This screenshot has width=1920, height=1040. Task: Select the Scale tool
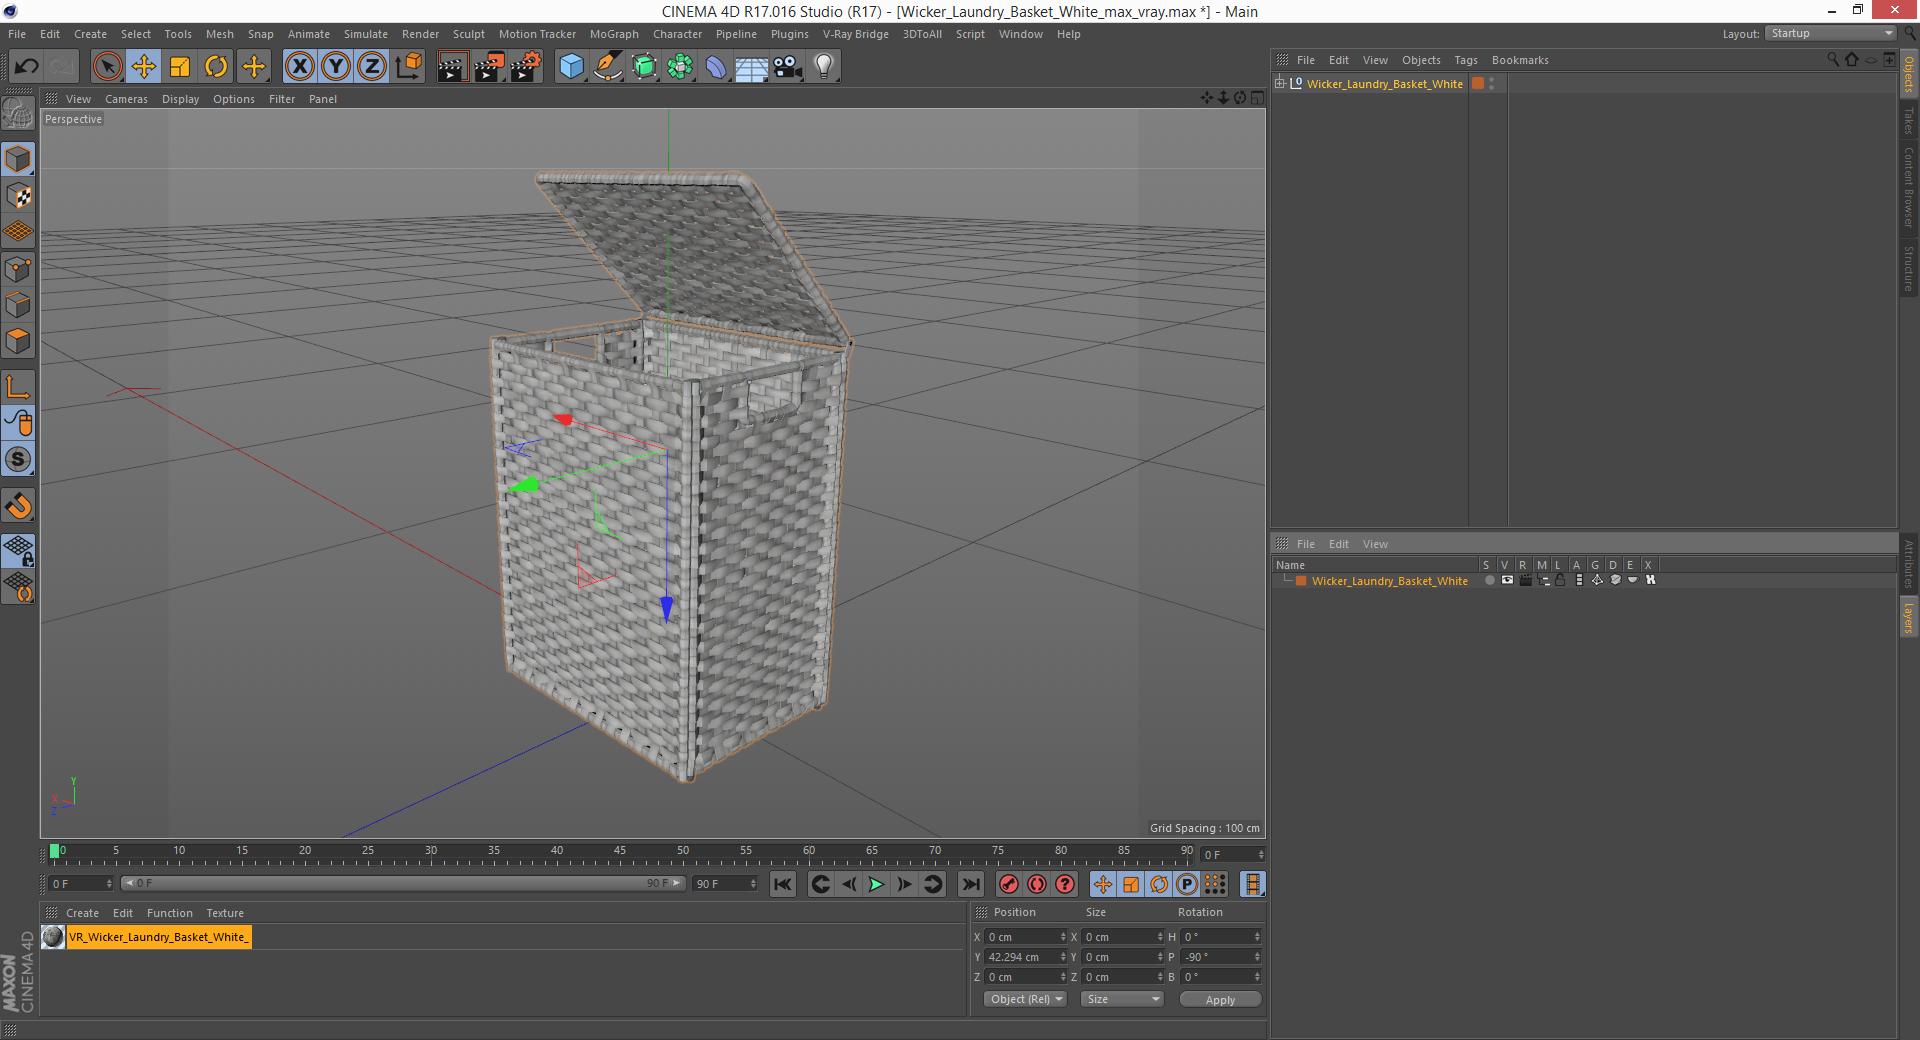[x=180, y=67]
